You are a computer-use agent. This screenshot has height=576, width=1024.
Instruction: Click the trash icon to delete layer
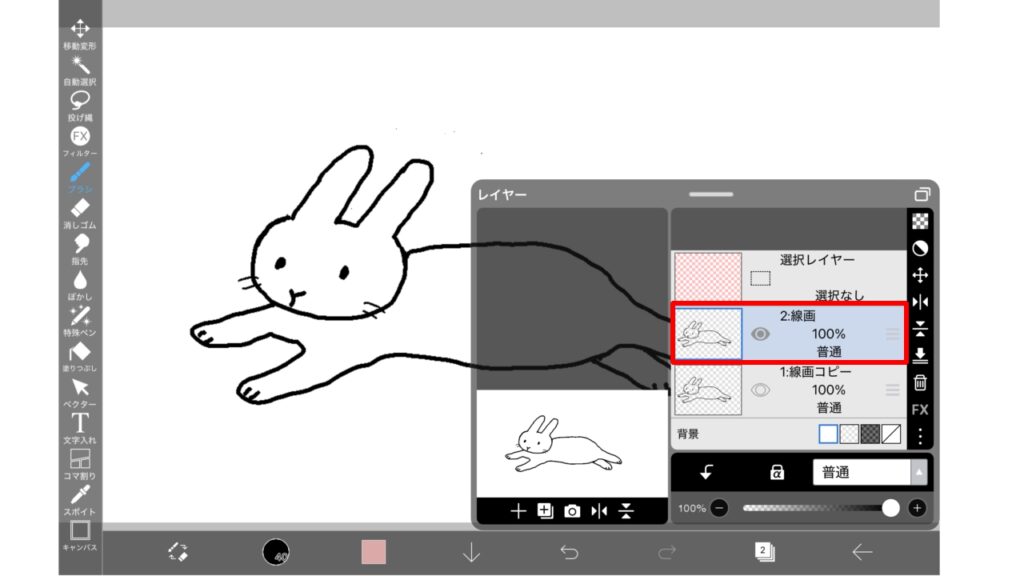pyautogui.click(x=920, y=383)
